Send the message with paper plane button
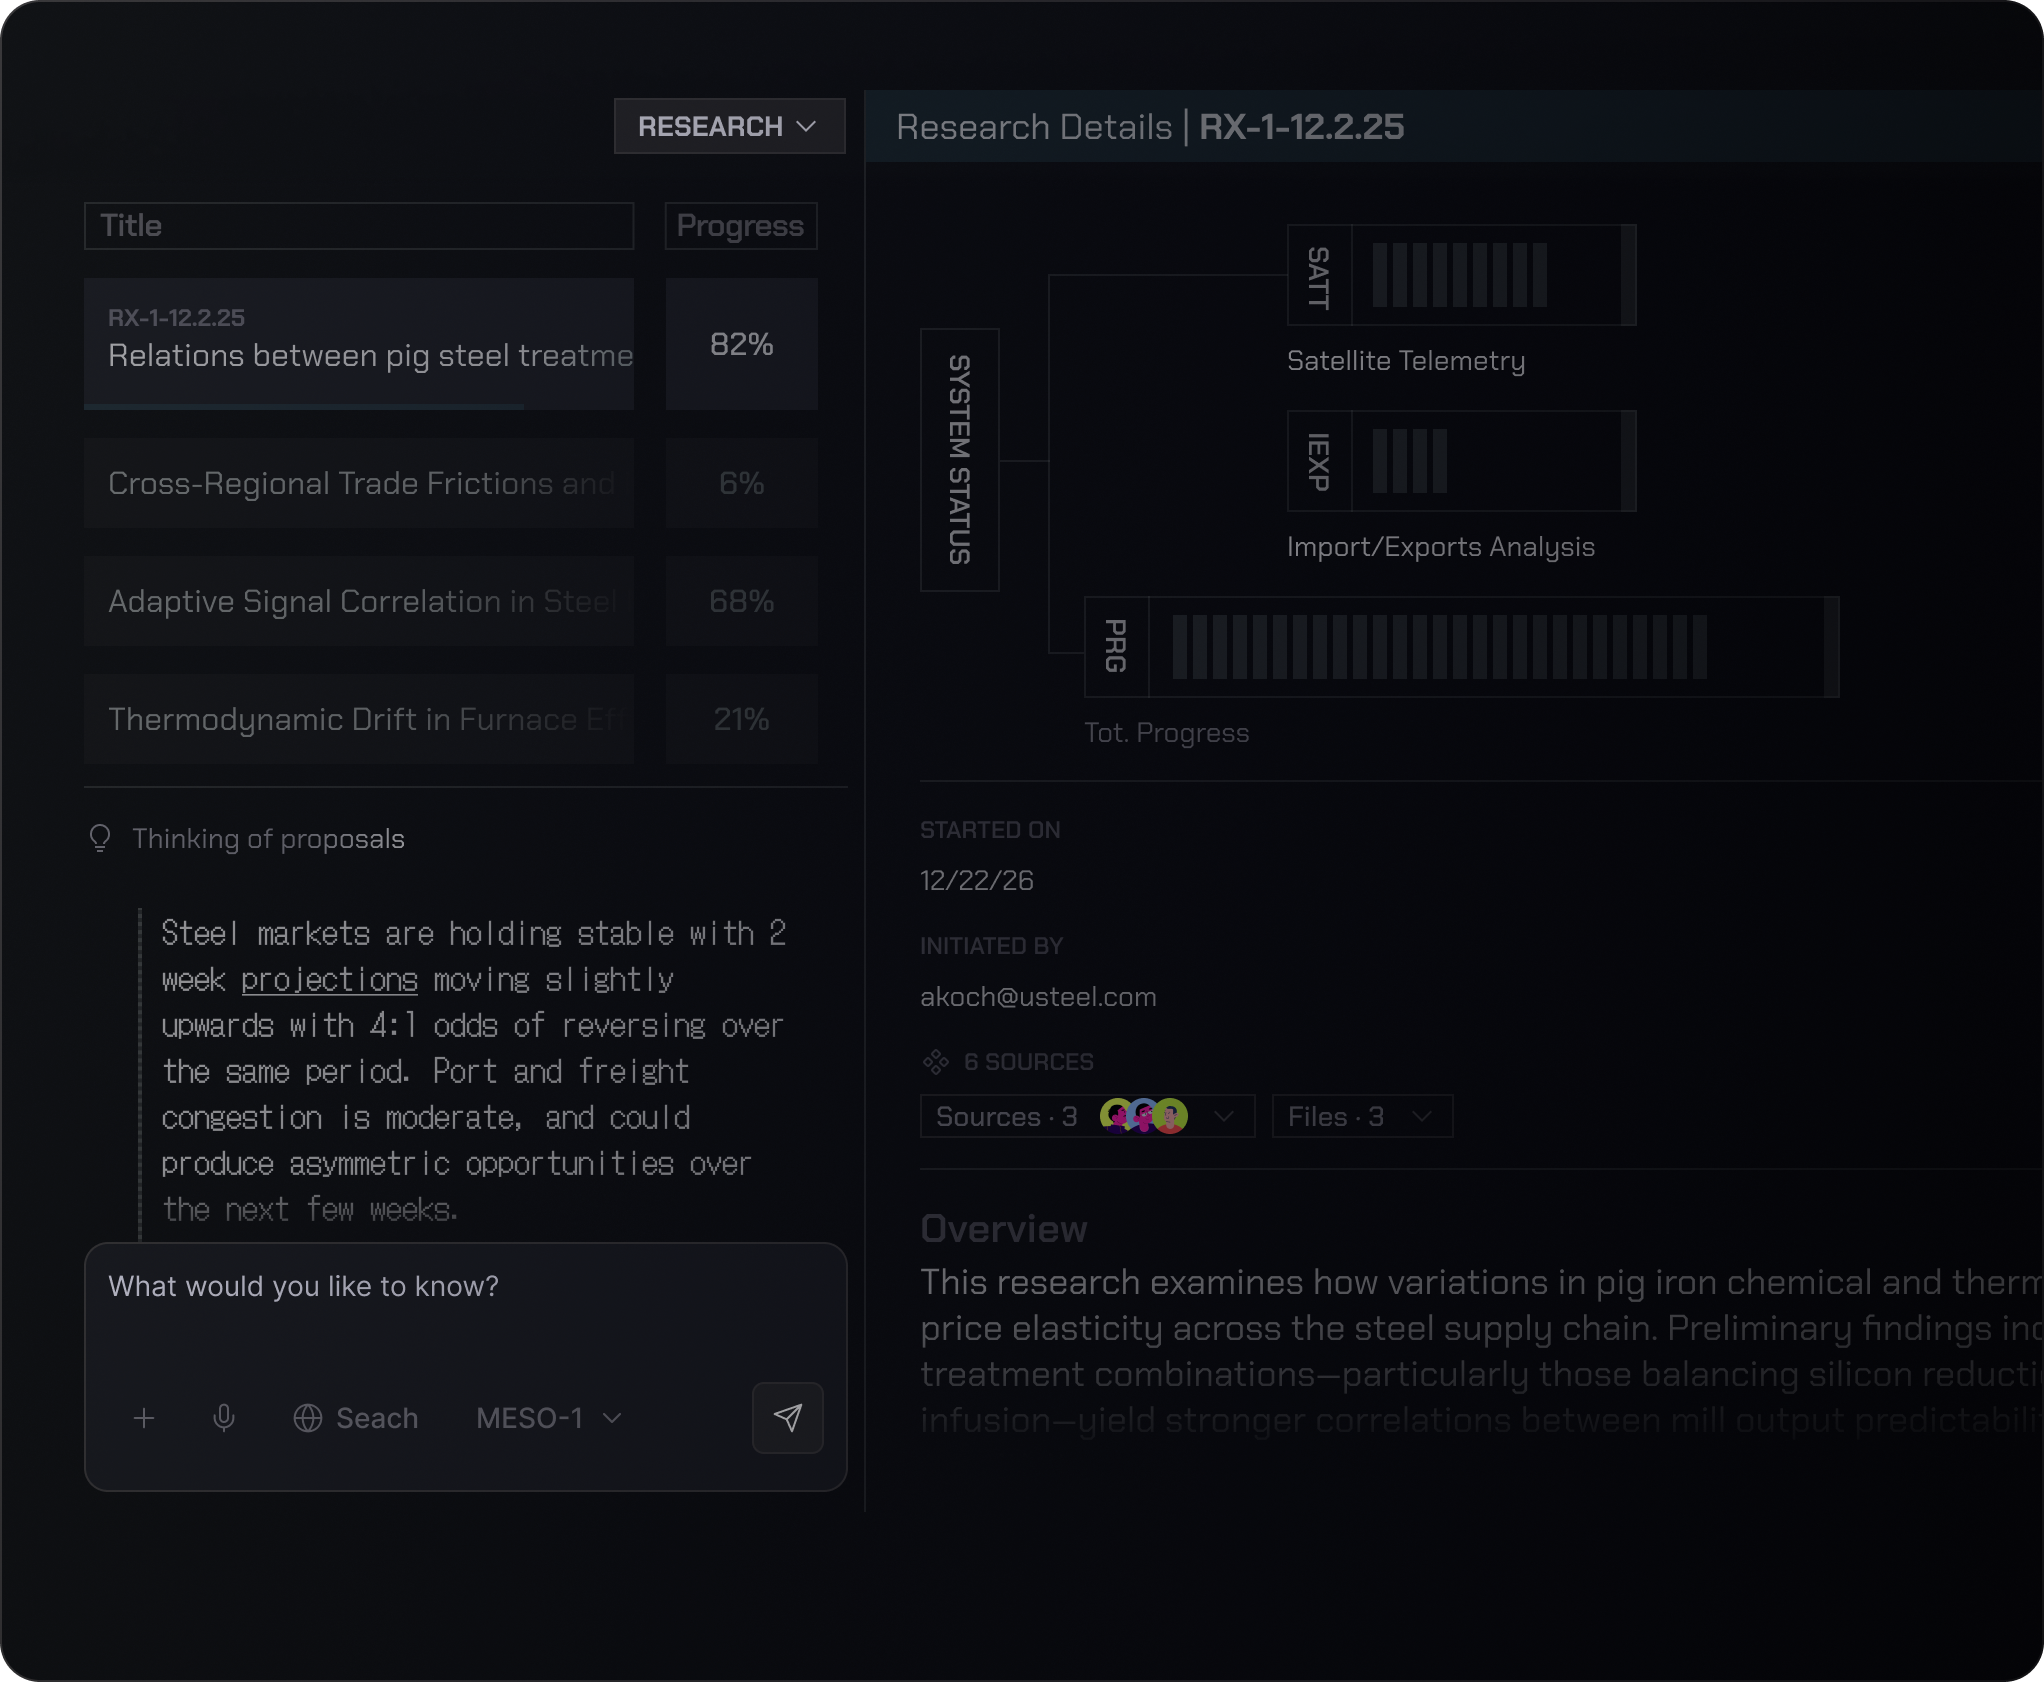Viewport: 2044px width, 1682px height. tap(787, 1418)
